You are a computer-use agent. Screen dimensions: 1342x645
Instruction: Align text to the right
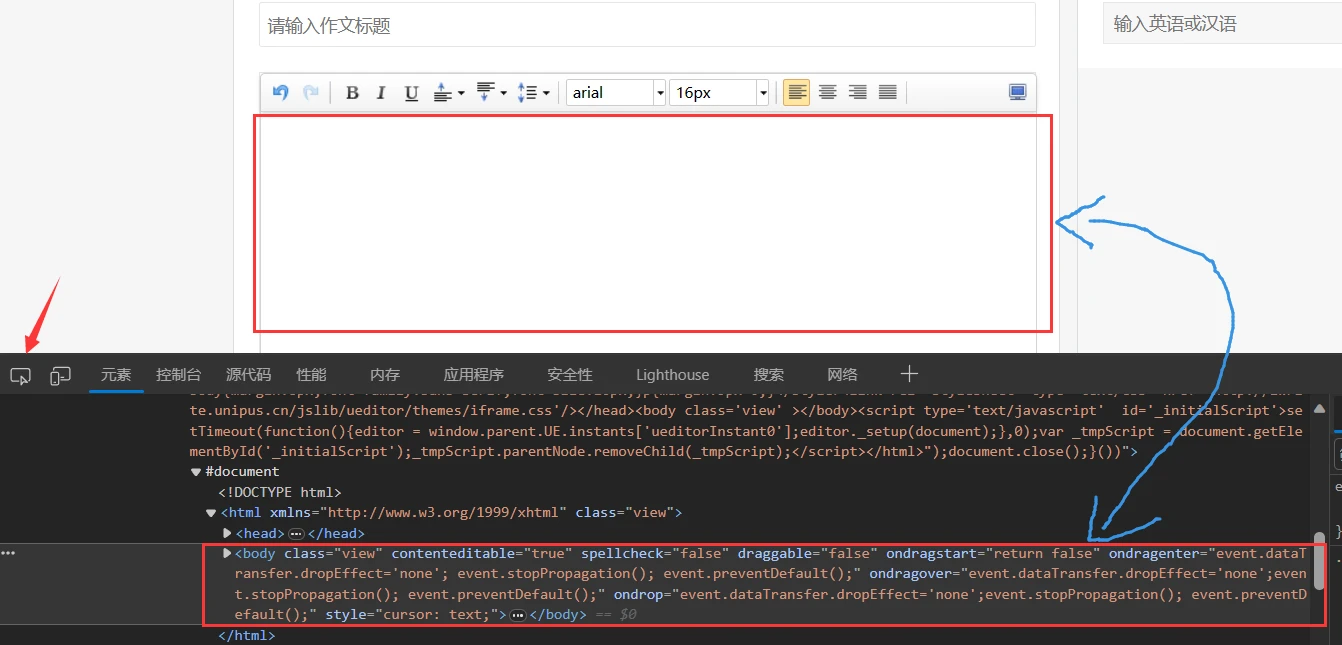[x=857, y=93]
